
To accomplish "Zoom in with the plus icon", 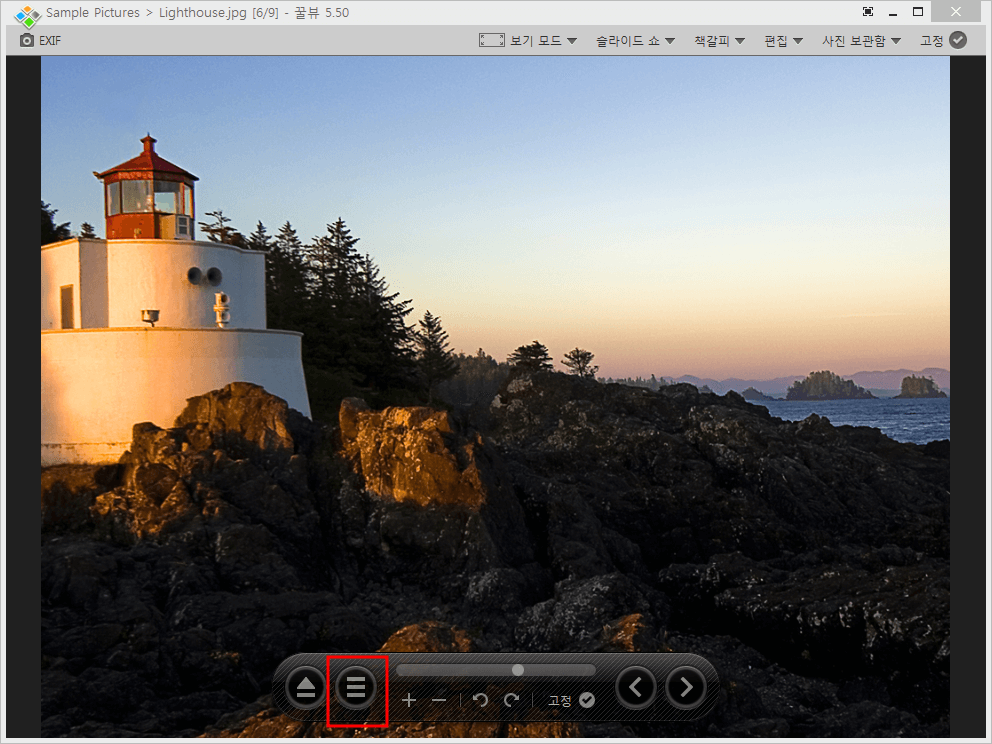I will pos(409,700).
